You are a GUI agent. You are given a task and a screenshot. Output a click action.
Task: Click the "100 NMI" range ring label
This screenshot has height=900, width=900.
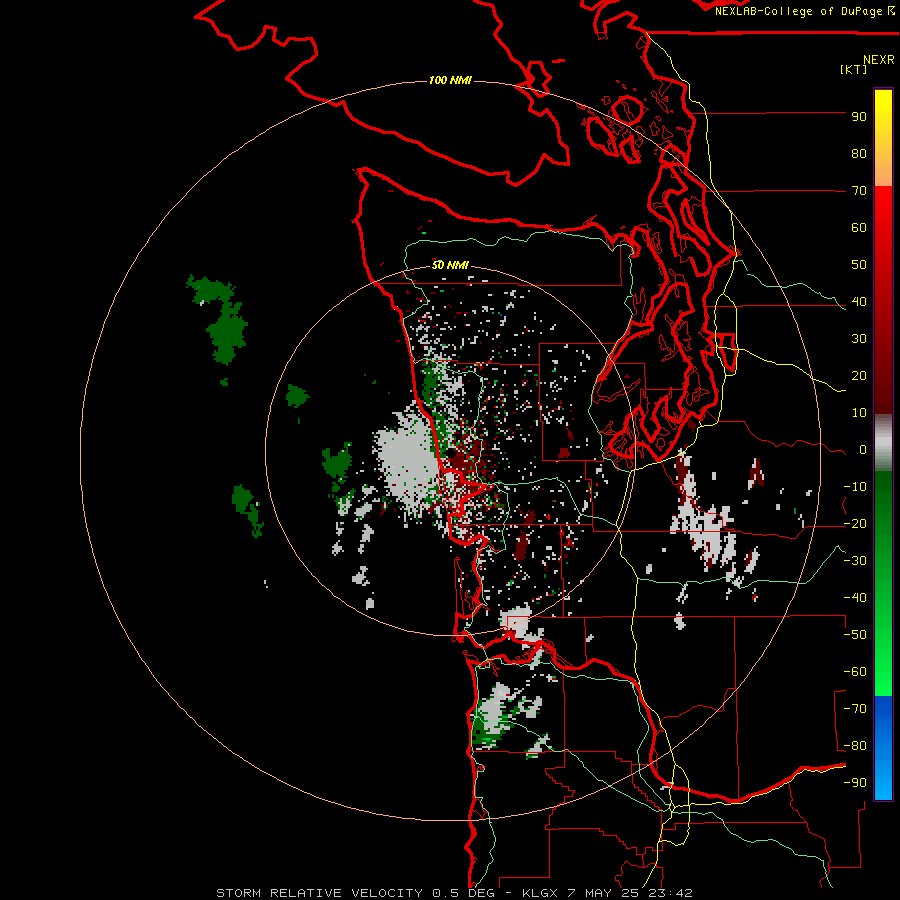[451, 80]
